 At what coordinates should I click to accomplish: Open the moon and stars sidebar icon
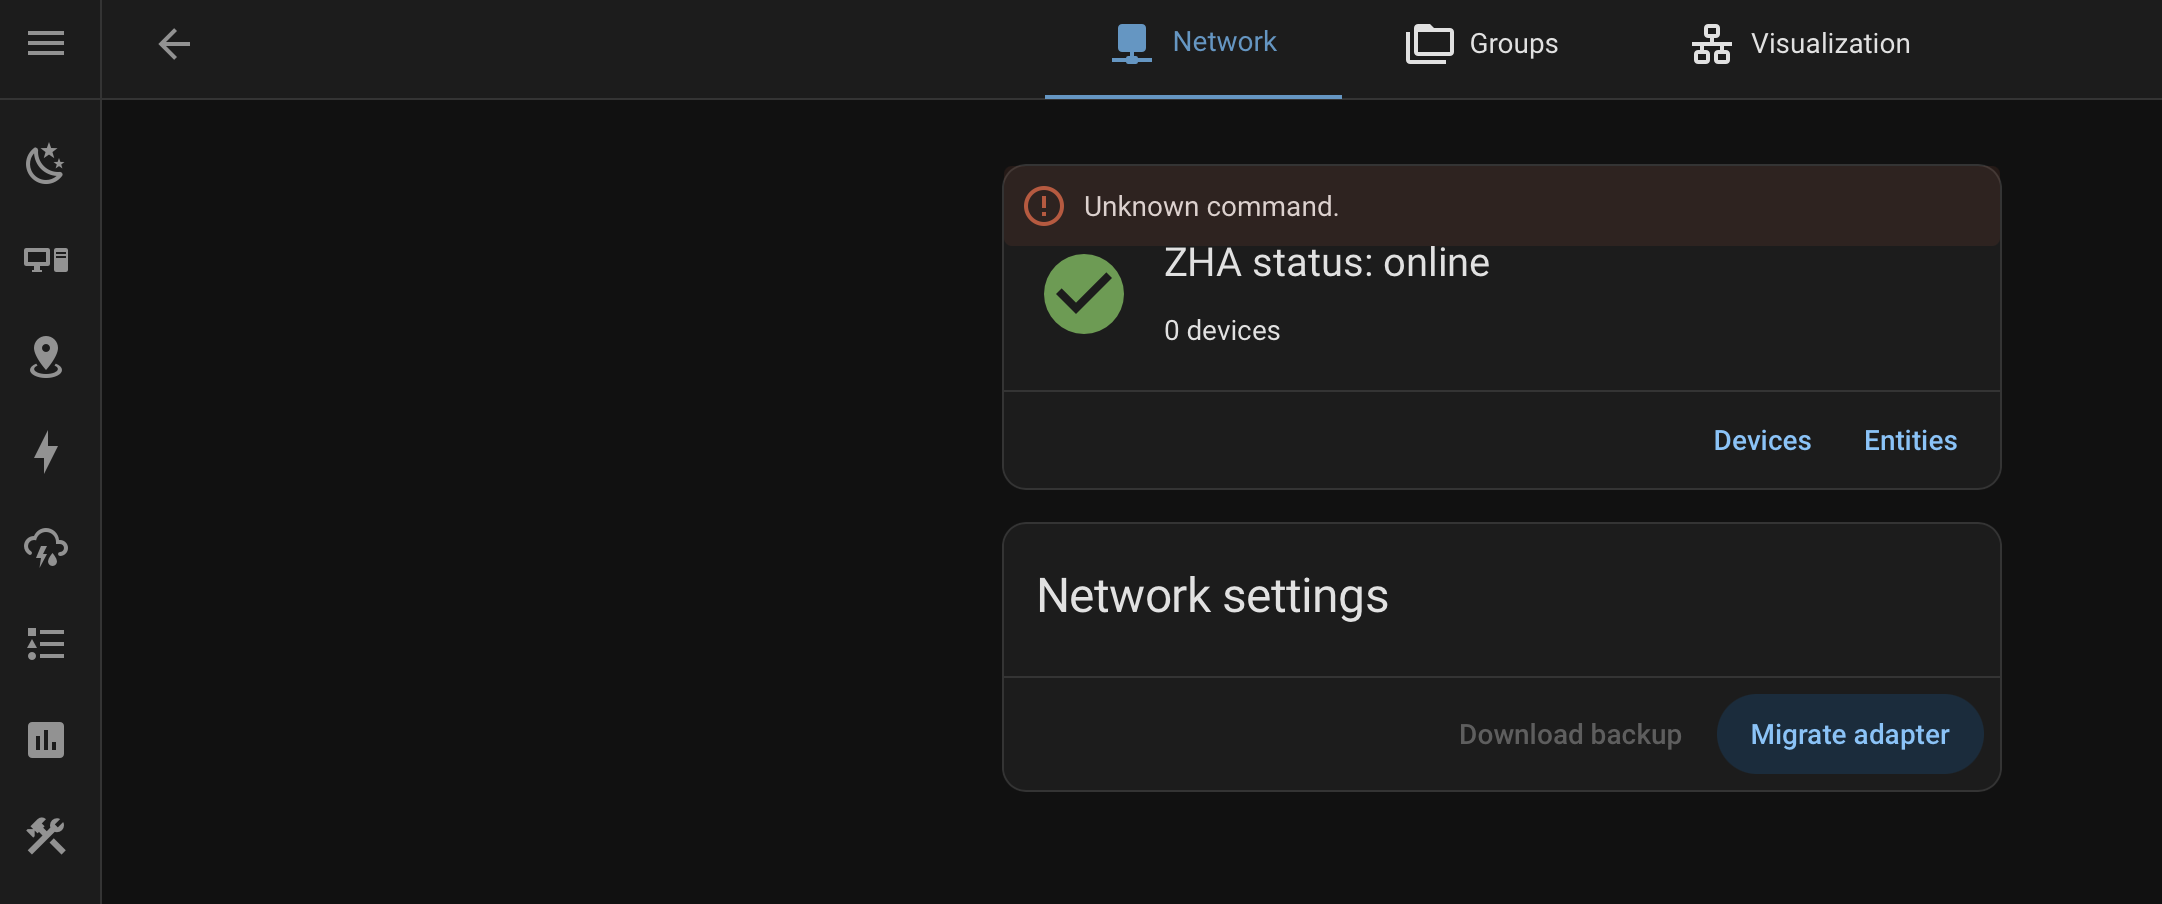tap(46, 164)
